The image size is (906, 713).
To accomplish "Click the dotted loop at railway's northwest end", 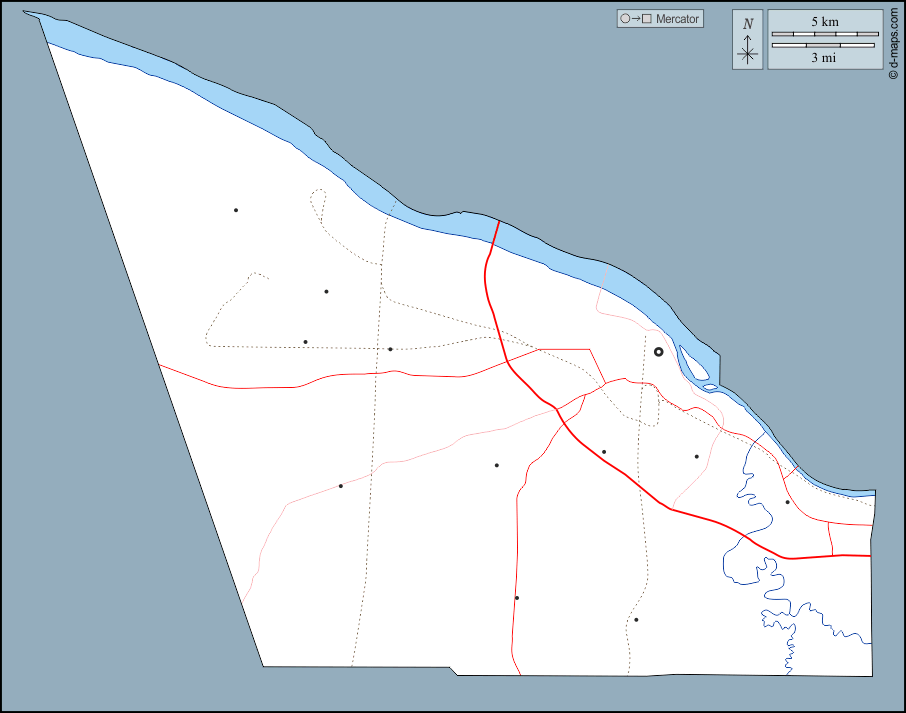I will coord(318,198).
